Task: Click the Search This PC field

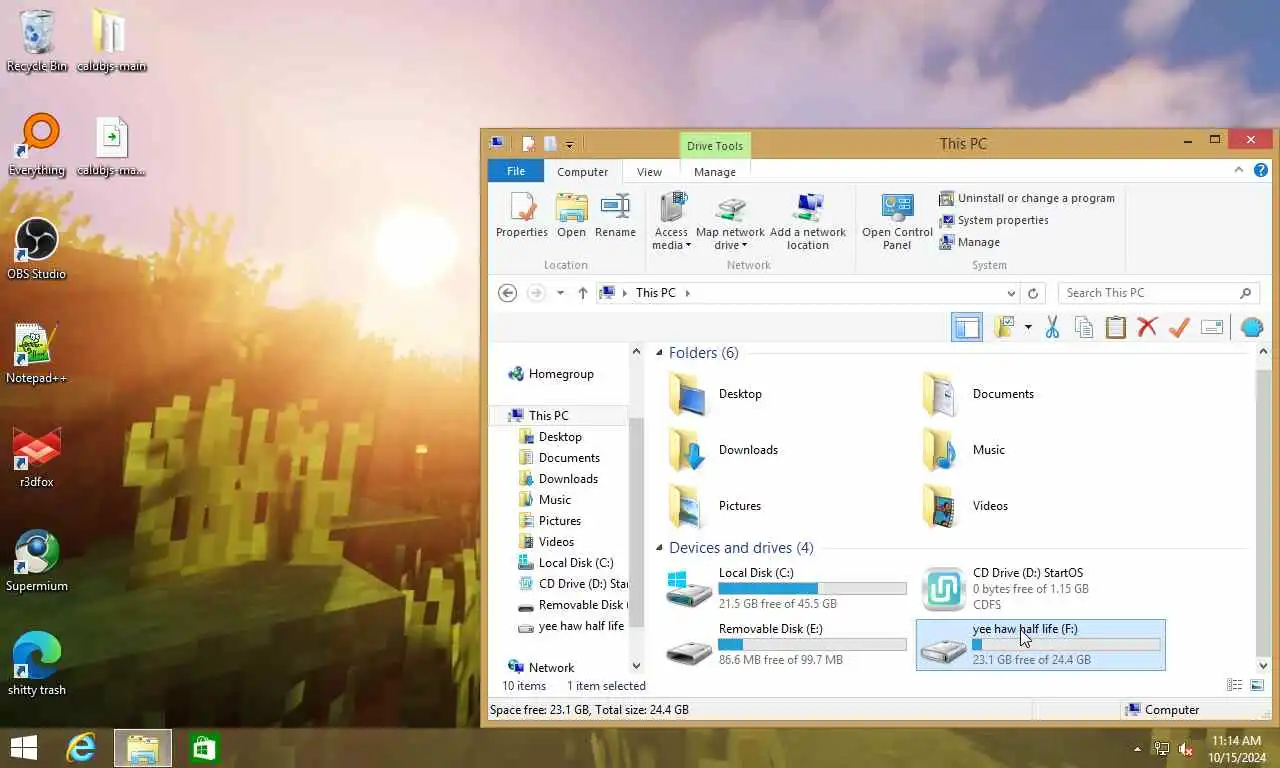Action: 1157,293
